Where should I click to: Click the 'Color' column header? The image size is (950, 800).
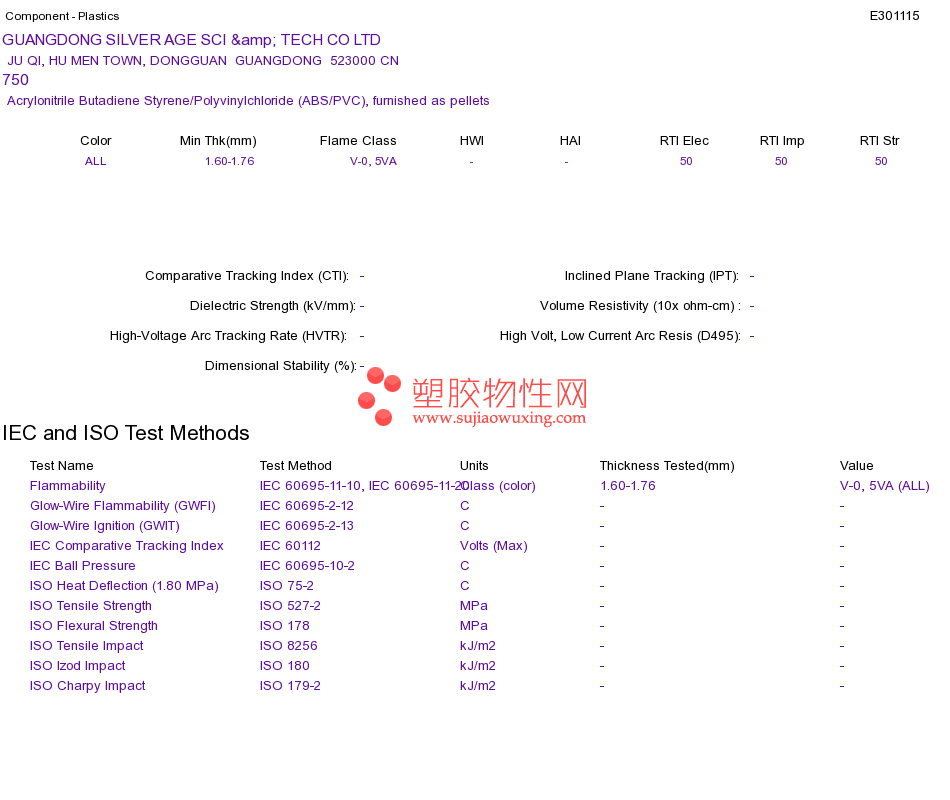click(96, 141)
